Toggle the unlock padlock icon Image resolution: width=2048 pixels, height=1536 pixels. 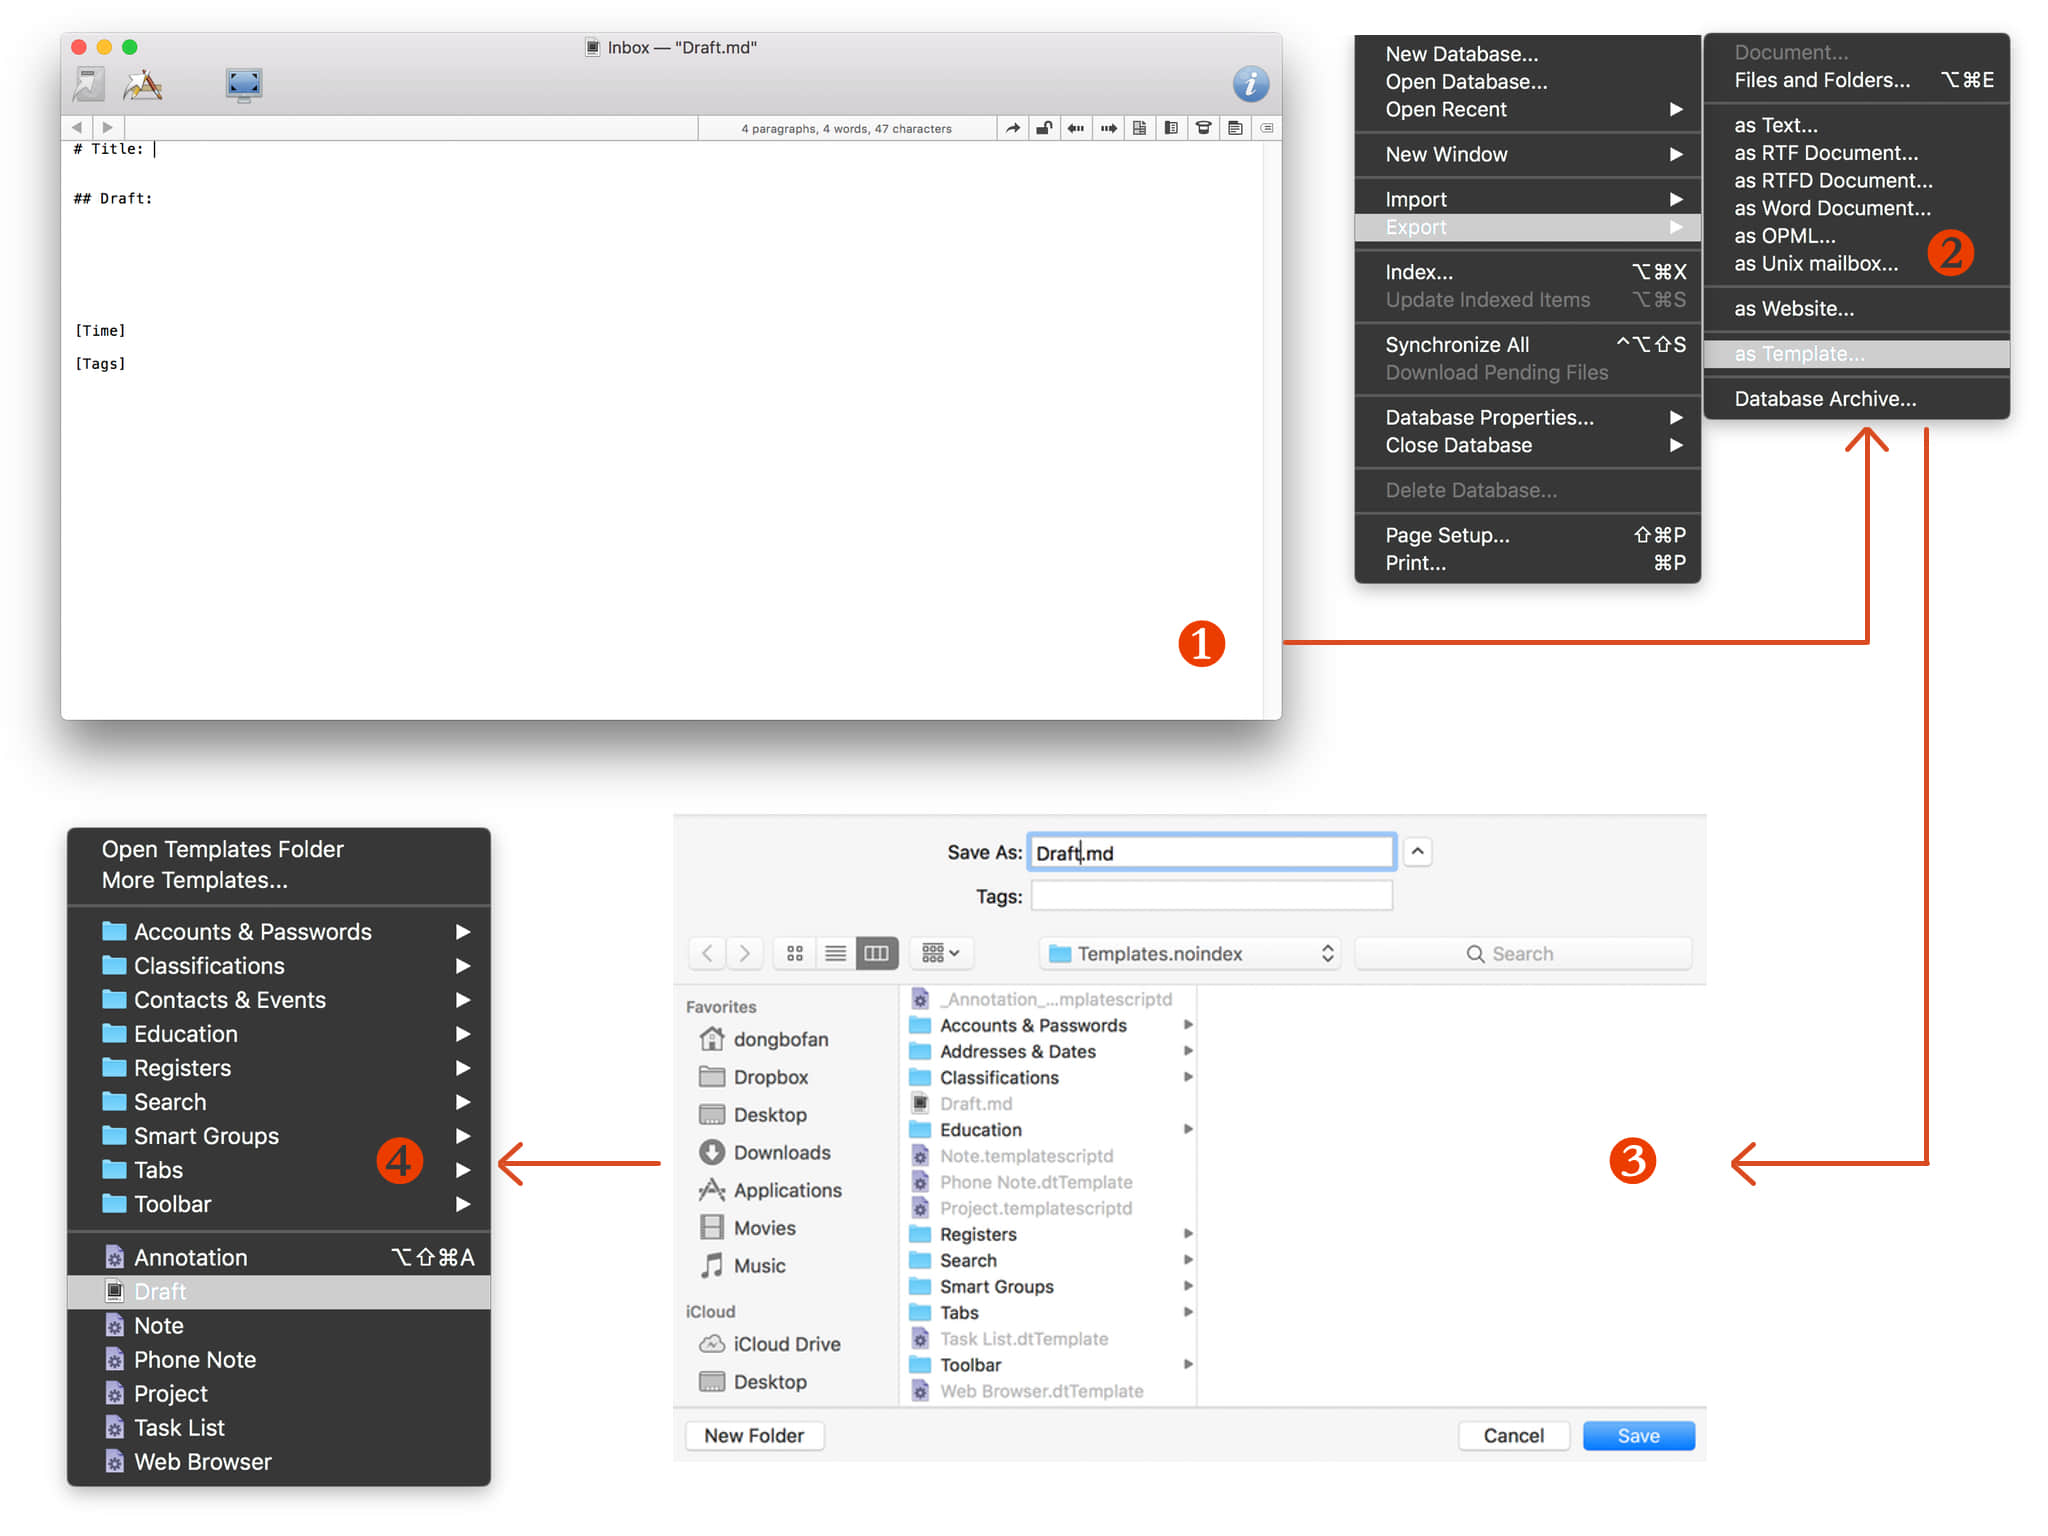pyautogui.click(x=1044, y=128)
